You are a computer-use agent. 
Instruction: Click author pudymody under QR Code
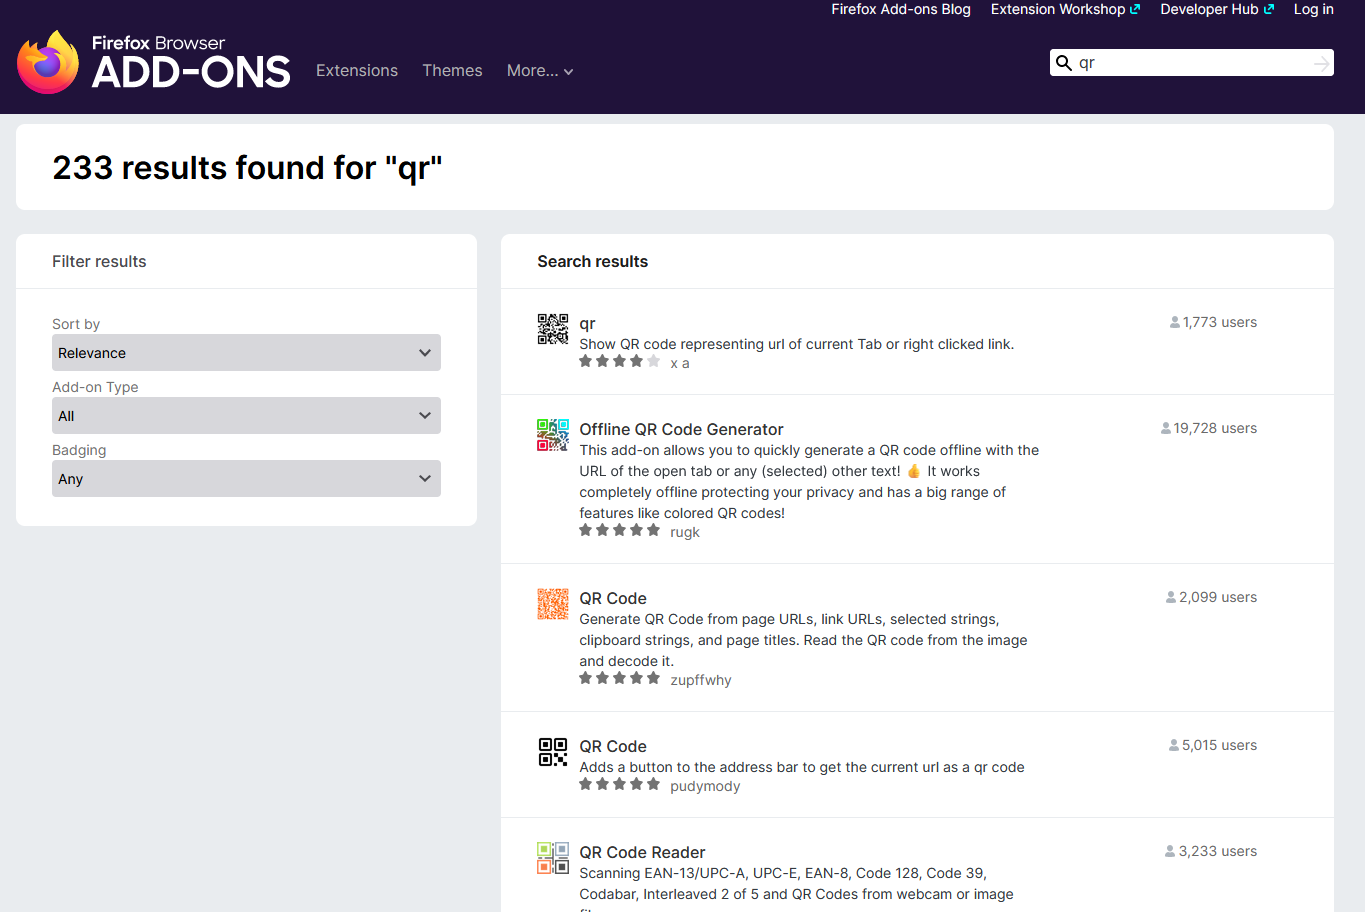tap(705, 785)
